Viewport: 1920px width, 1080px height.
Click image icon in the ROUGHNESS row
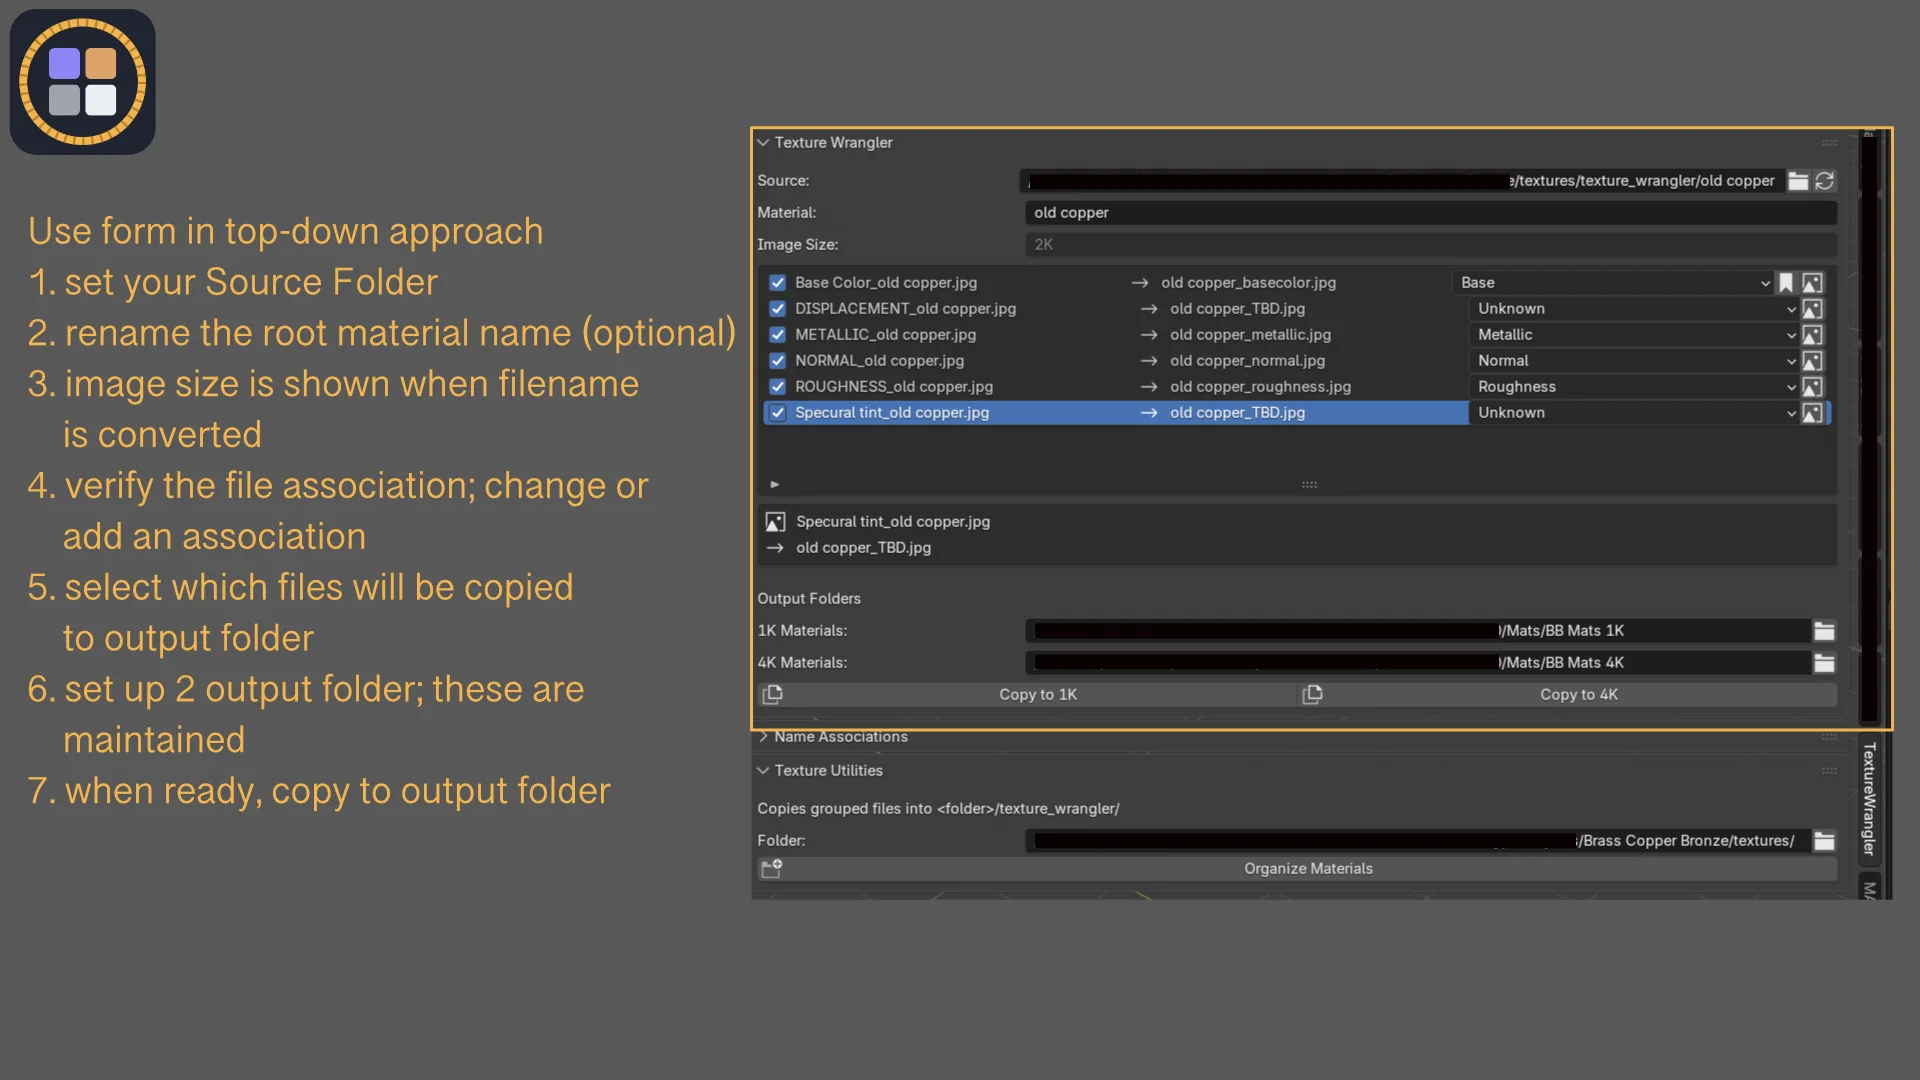1812,387
